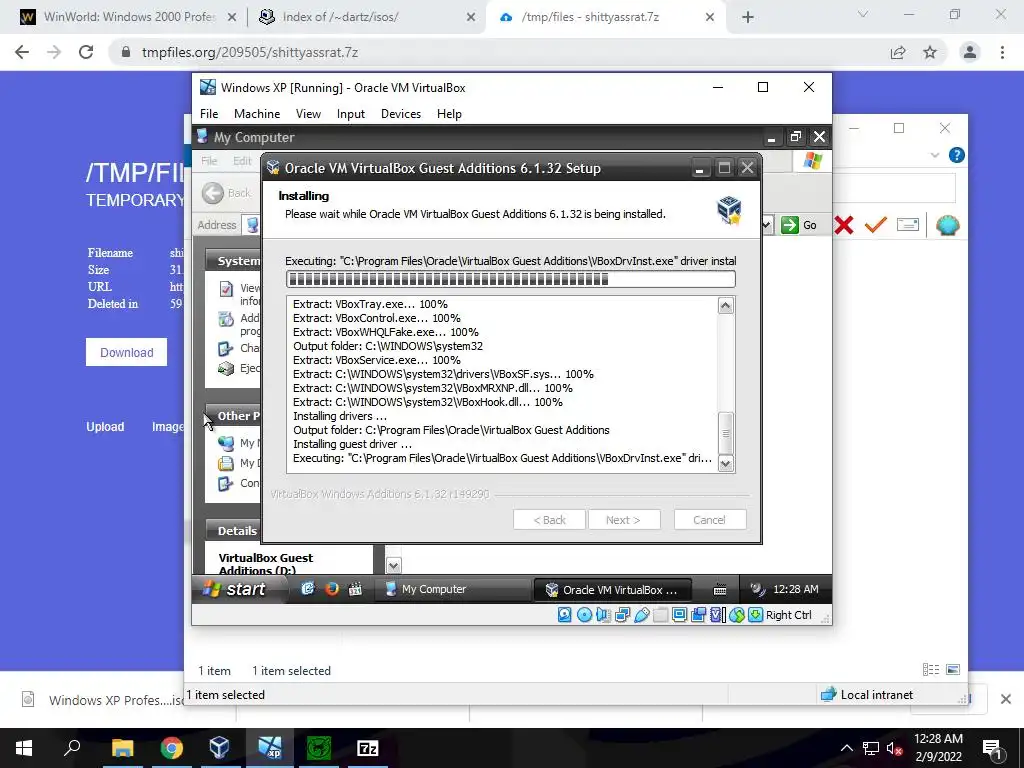Expand the dropdown arrow below the setup dialog
Viewport: 1024px width, 768px height.
393,565
